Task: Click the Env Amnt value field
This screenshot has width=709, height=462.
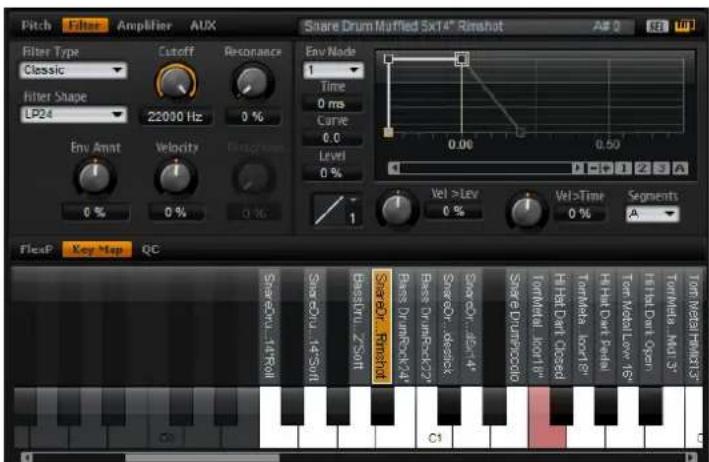Action: click(95, 212)
